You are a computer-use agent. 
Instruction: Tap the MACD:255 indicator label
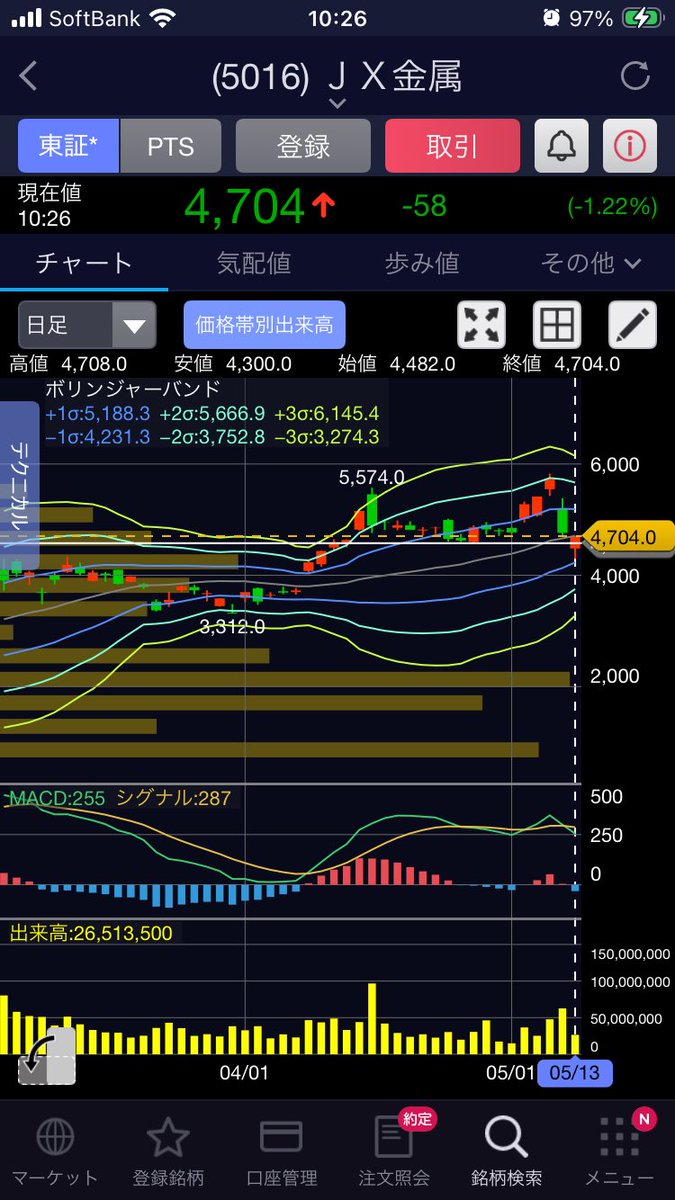[56, 798]
